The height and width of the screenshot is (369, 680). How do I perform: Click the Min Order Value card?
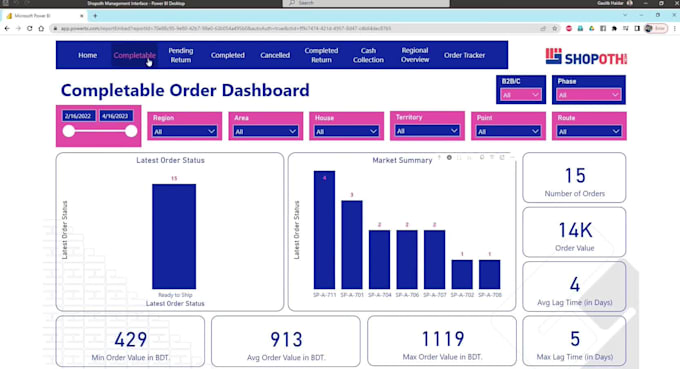[x=130, y=341]
